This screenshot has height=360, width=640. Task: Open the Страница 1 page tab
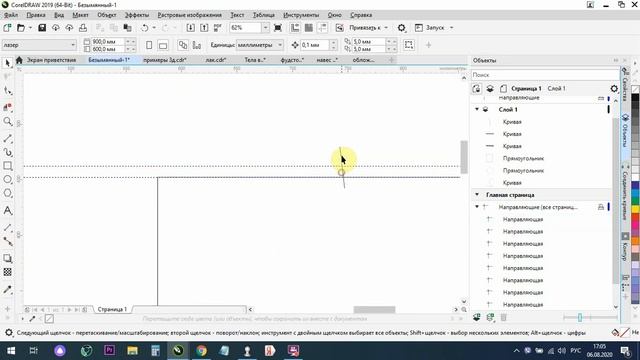[x=112, y=309]
